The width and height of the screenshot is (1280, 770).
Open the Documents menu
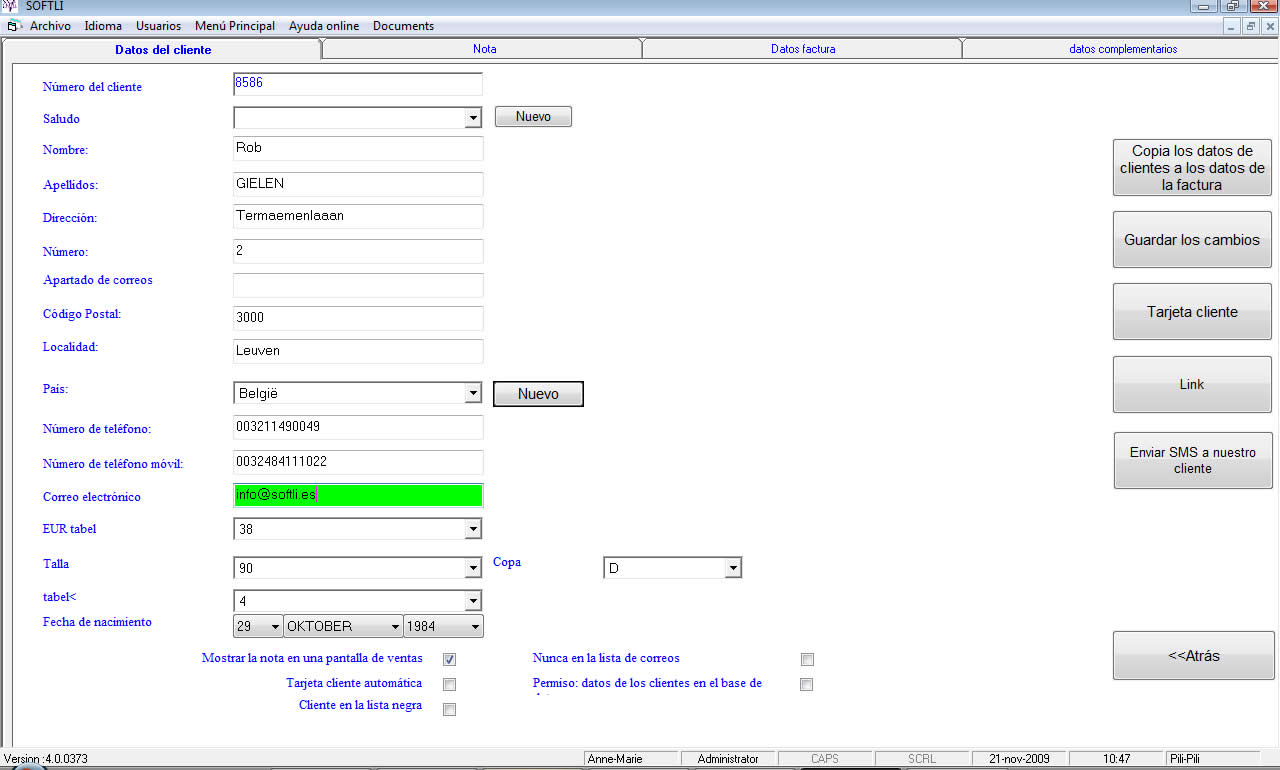(x=403, y=26)
